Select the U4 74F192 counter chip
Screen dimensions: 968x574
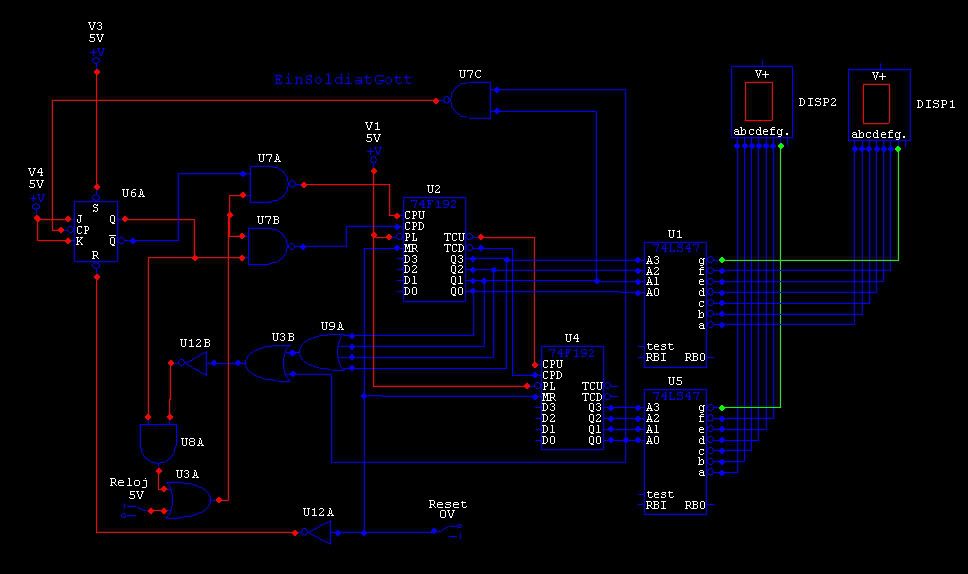(x=572, y=397)
